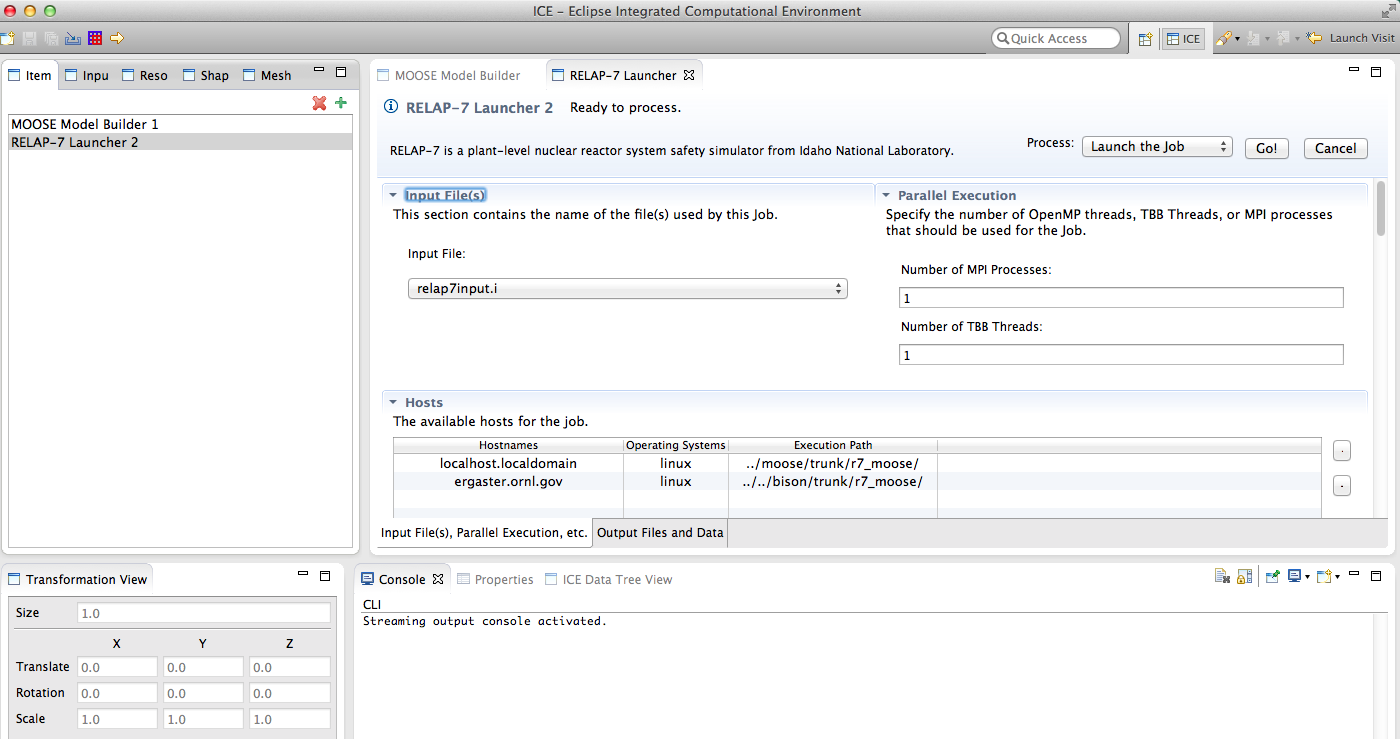
Task: Select MOOSE Model Builder 1 in item list
Action: pyautogui.click(x=181, y=124)
